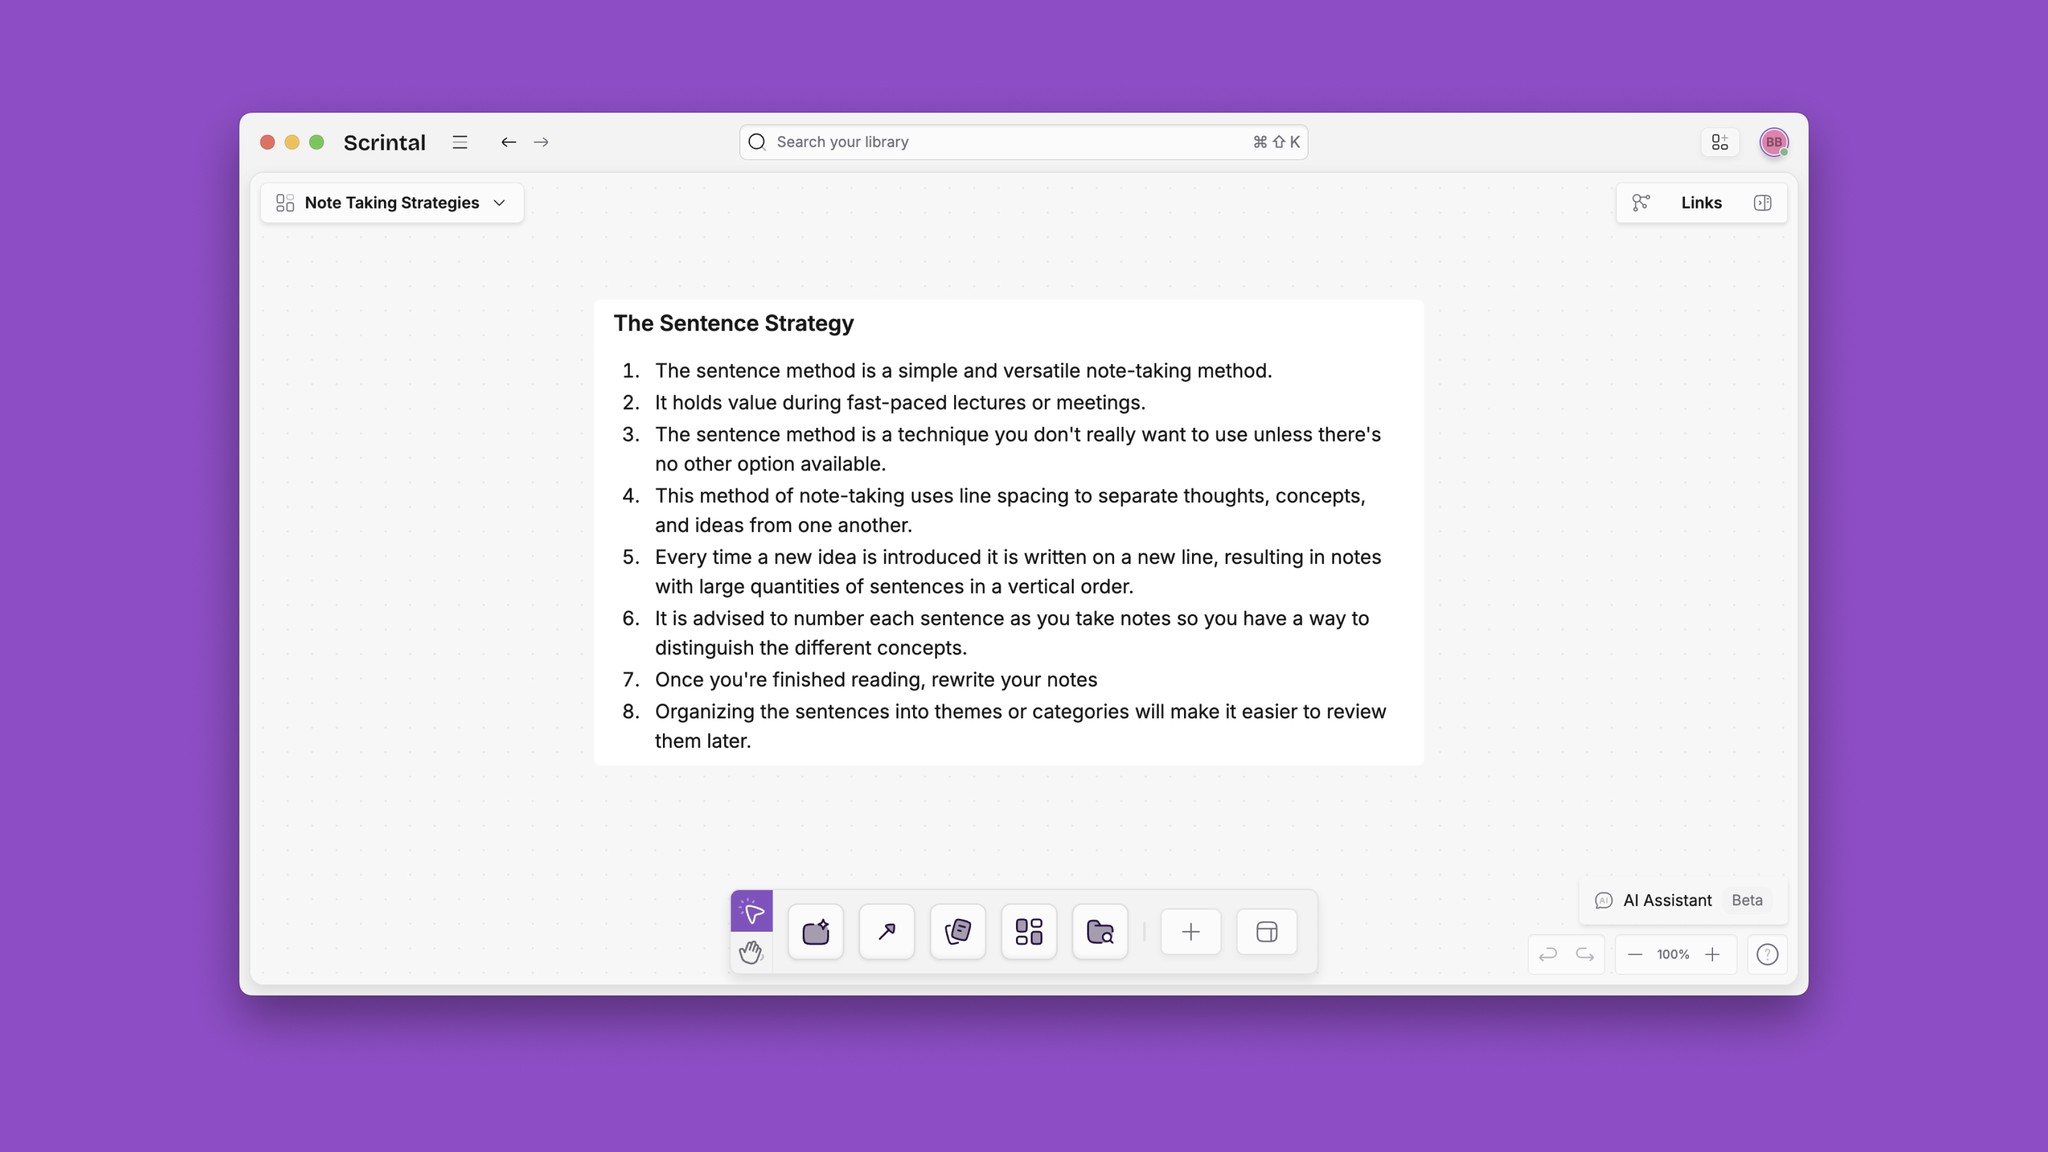This screenshot has height=1152, width=2048.
Task: Select the arrow connection tool
Action: (x=886, y=931)
